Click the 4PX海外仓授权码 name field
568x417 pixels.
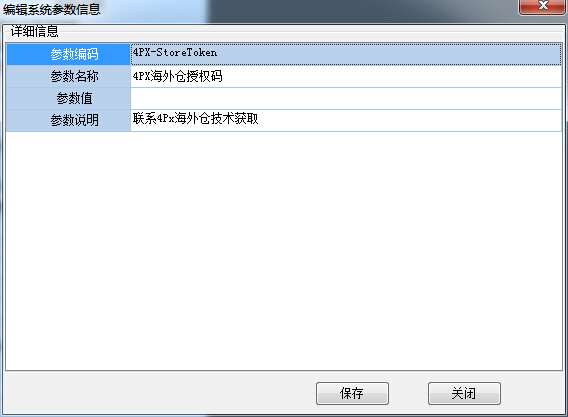(346, 76)
